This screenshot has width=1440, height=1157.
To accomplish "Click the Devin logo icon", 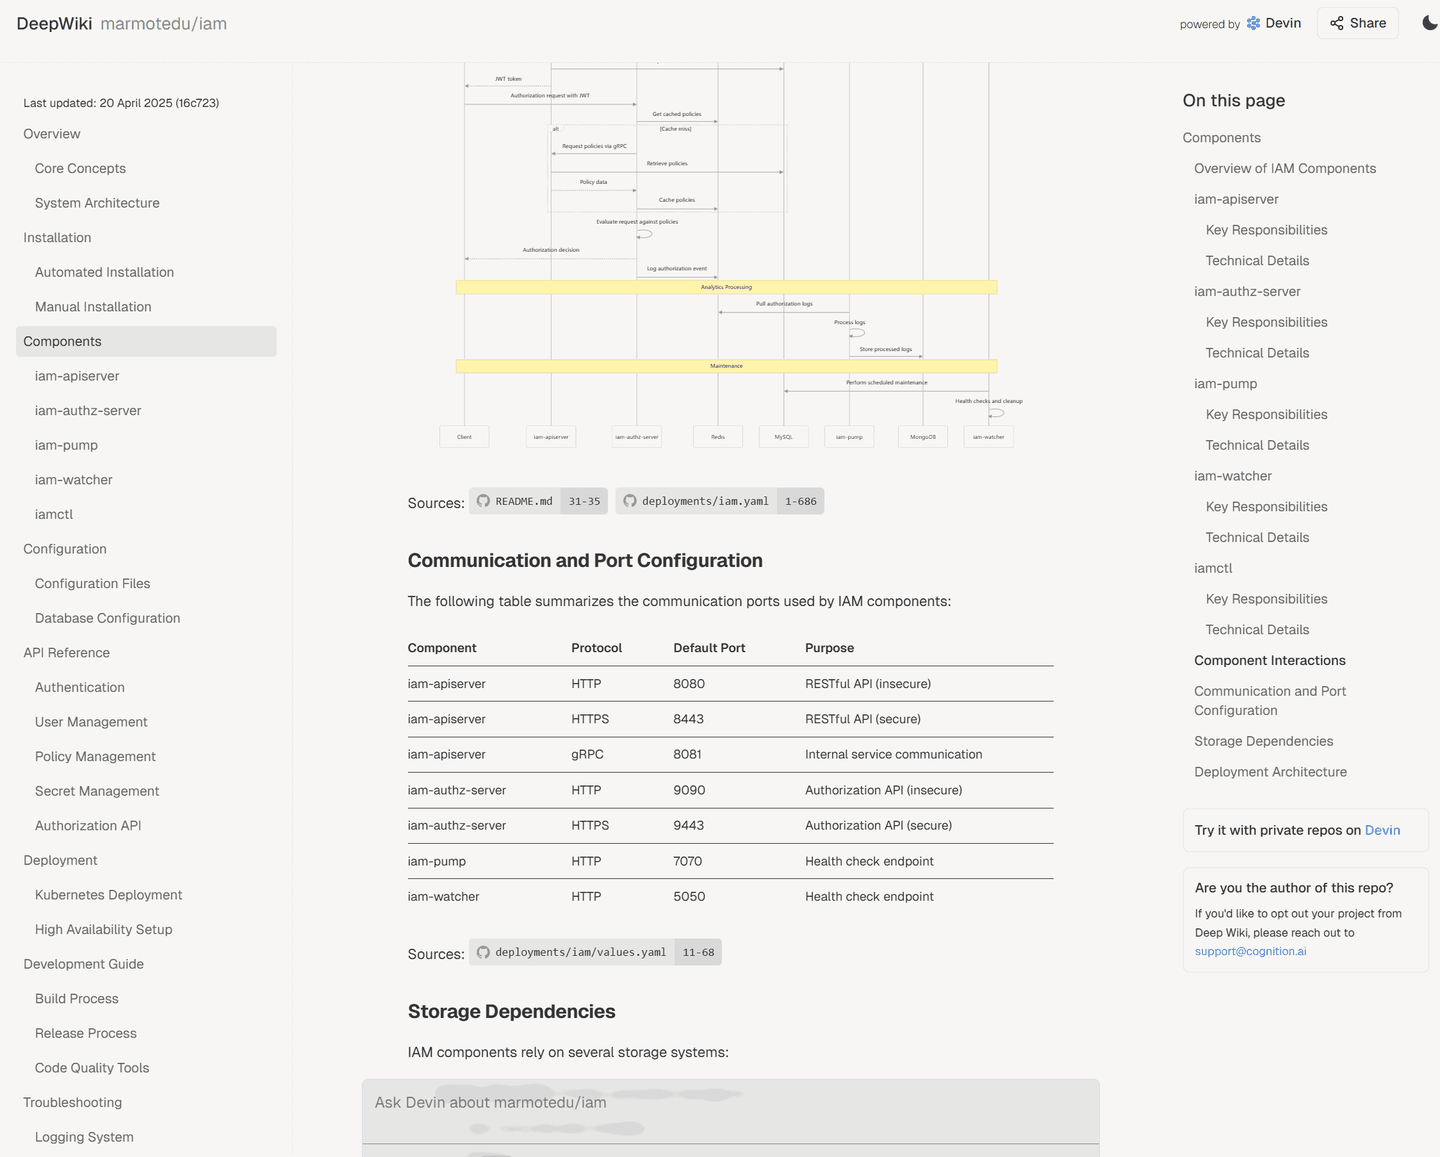I will point(1253,23).
